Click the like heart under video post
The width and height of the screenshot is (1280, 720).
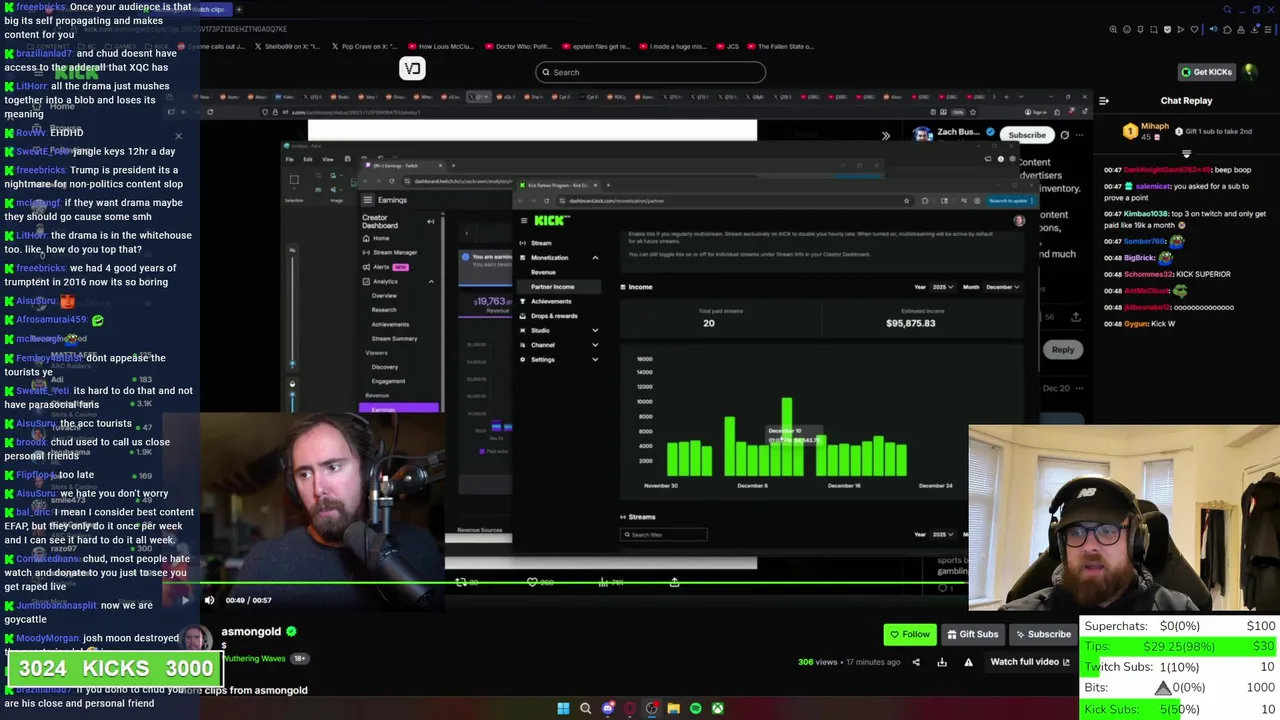pos(533,582)
